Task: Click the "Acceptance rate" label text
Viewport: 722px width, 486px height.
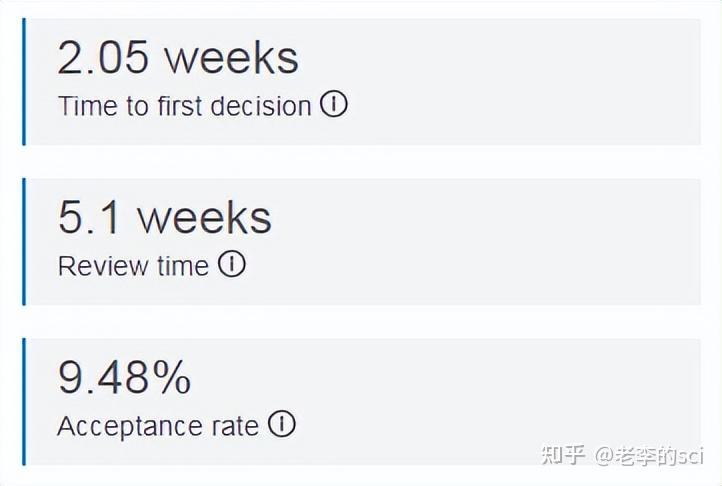Action: [158, 426]
